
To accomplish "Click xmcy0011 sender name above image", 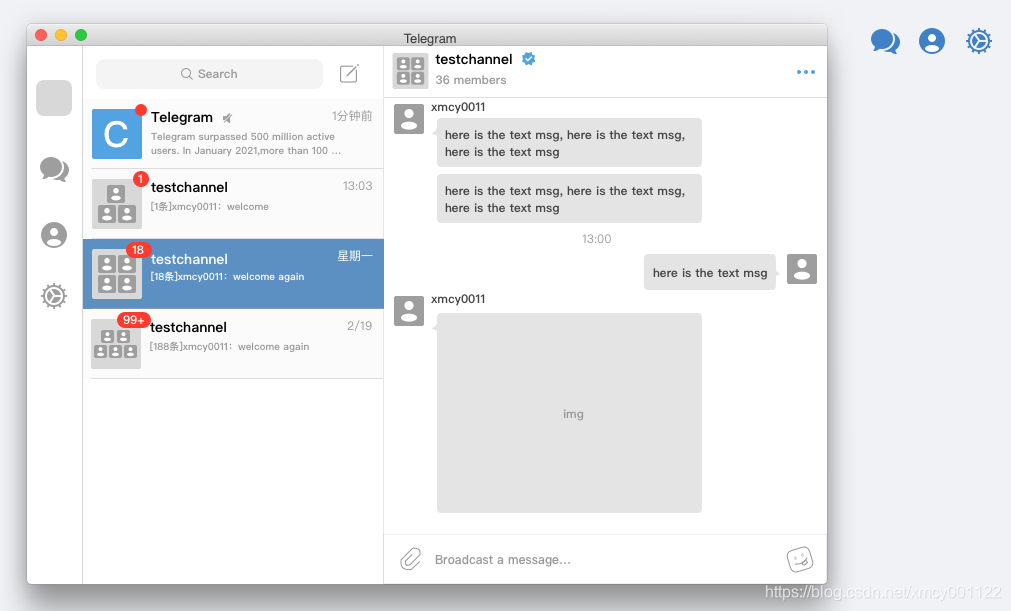I will [458, 299].
